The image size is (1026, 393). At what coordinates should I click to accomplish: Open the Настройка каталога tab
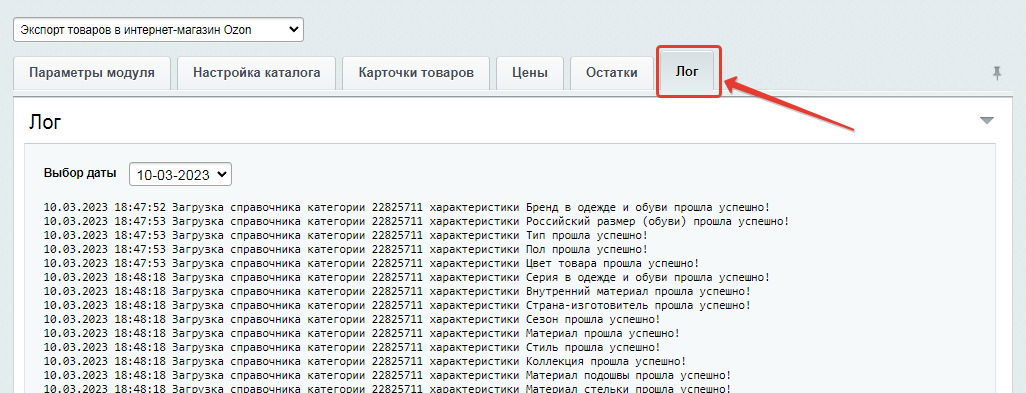pyautogui.click(x=256, y=73)
